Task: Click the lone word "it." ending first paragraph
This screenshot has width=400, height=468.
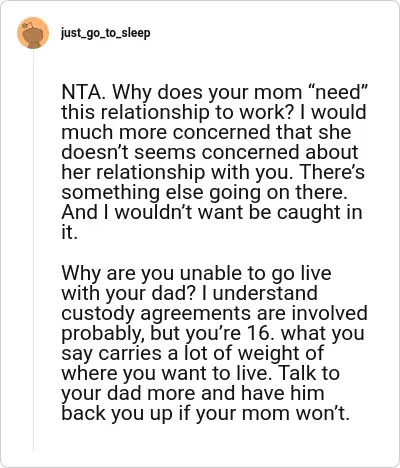Action: (x=69, y=232)
